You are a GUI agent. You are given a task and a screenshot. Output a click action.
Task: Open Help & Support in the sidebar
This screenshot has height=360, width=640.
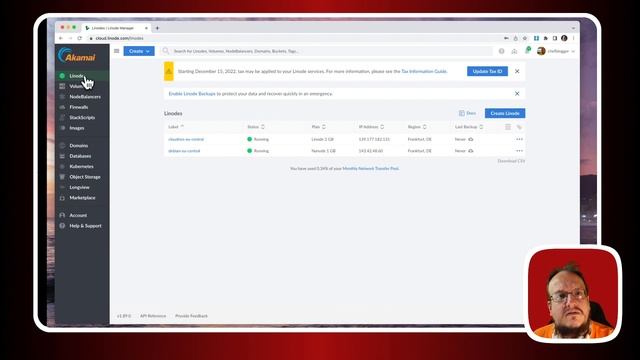click(82, 226)
